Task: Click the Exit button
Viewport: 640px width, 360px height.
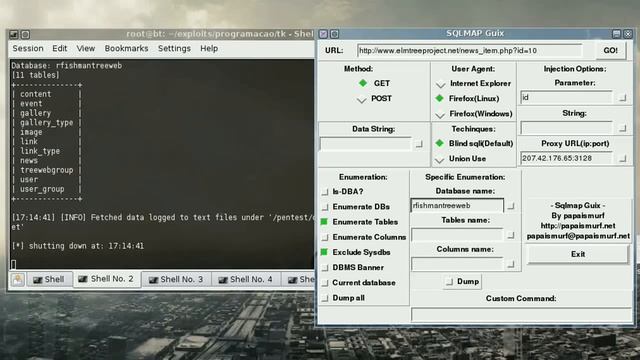Action: click(578, 254)
